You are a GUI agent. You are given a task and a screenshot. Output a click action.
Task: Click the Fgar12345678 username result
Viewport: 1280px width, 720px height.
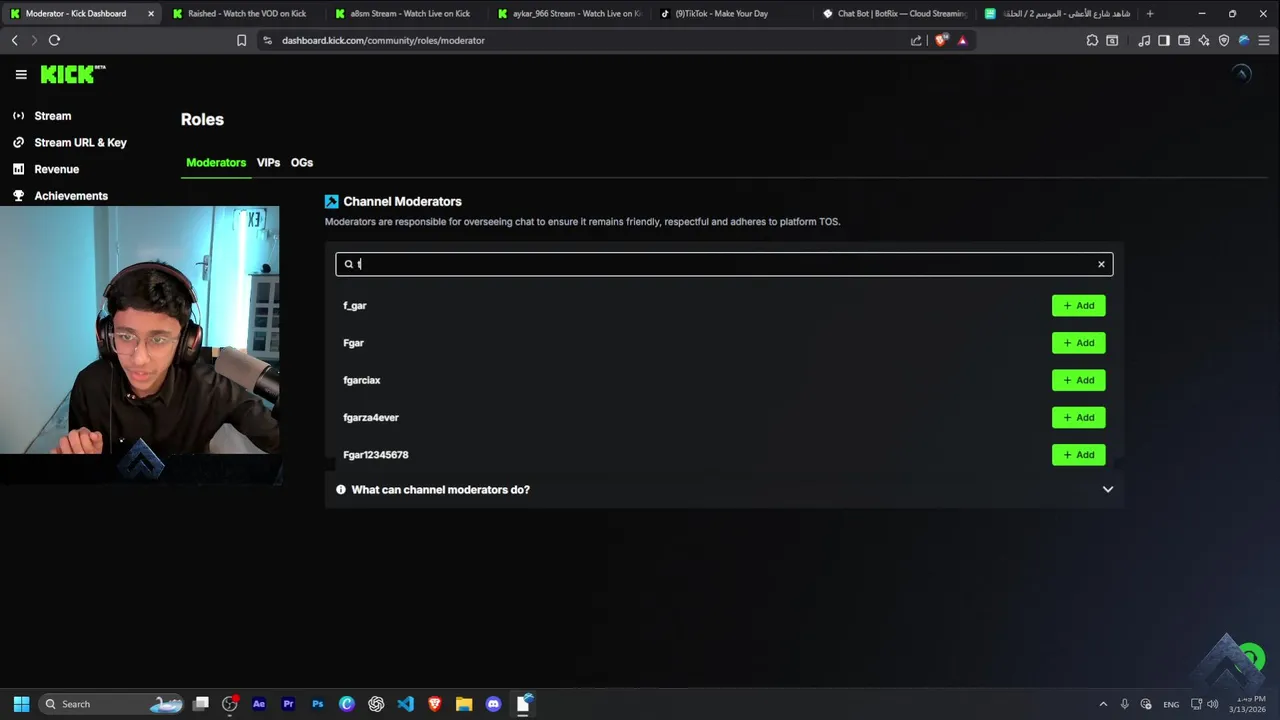tap(376, 455)
